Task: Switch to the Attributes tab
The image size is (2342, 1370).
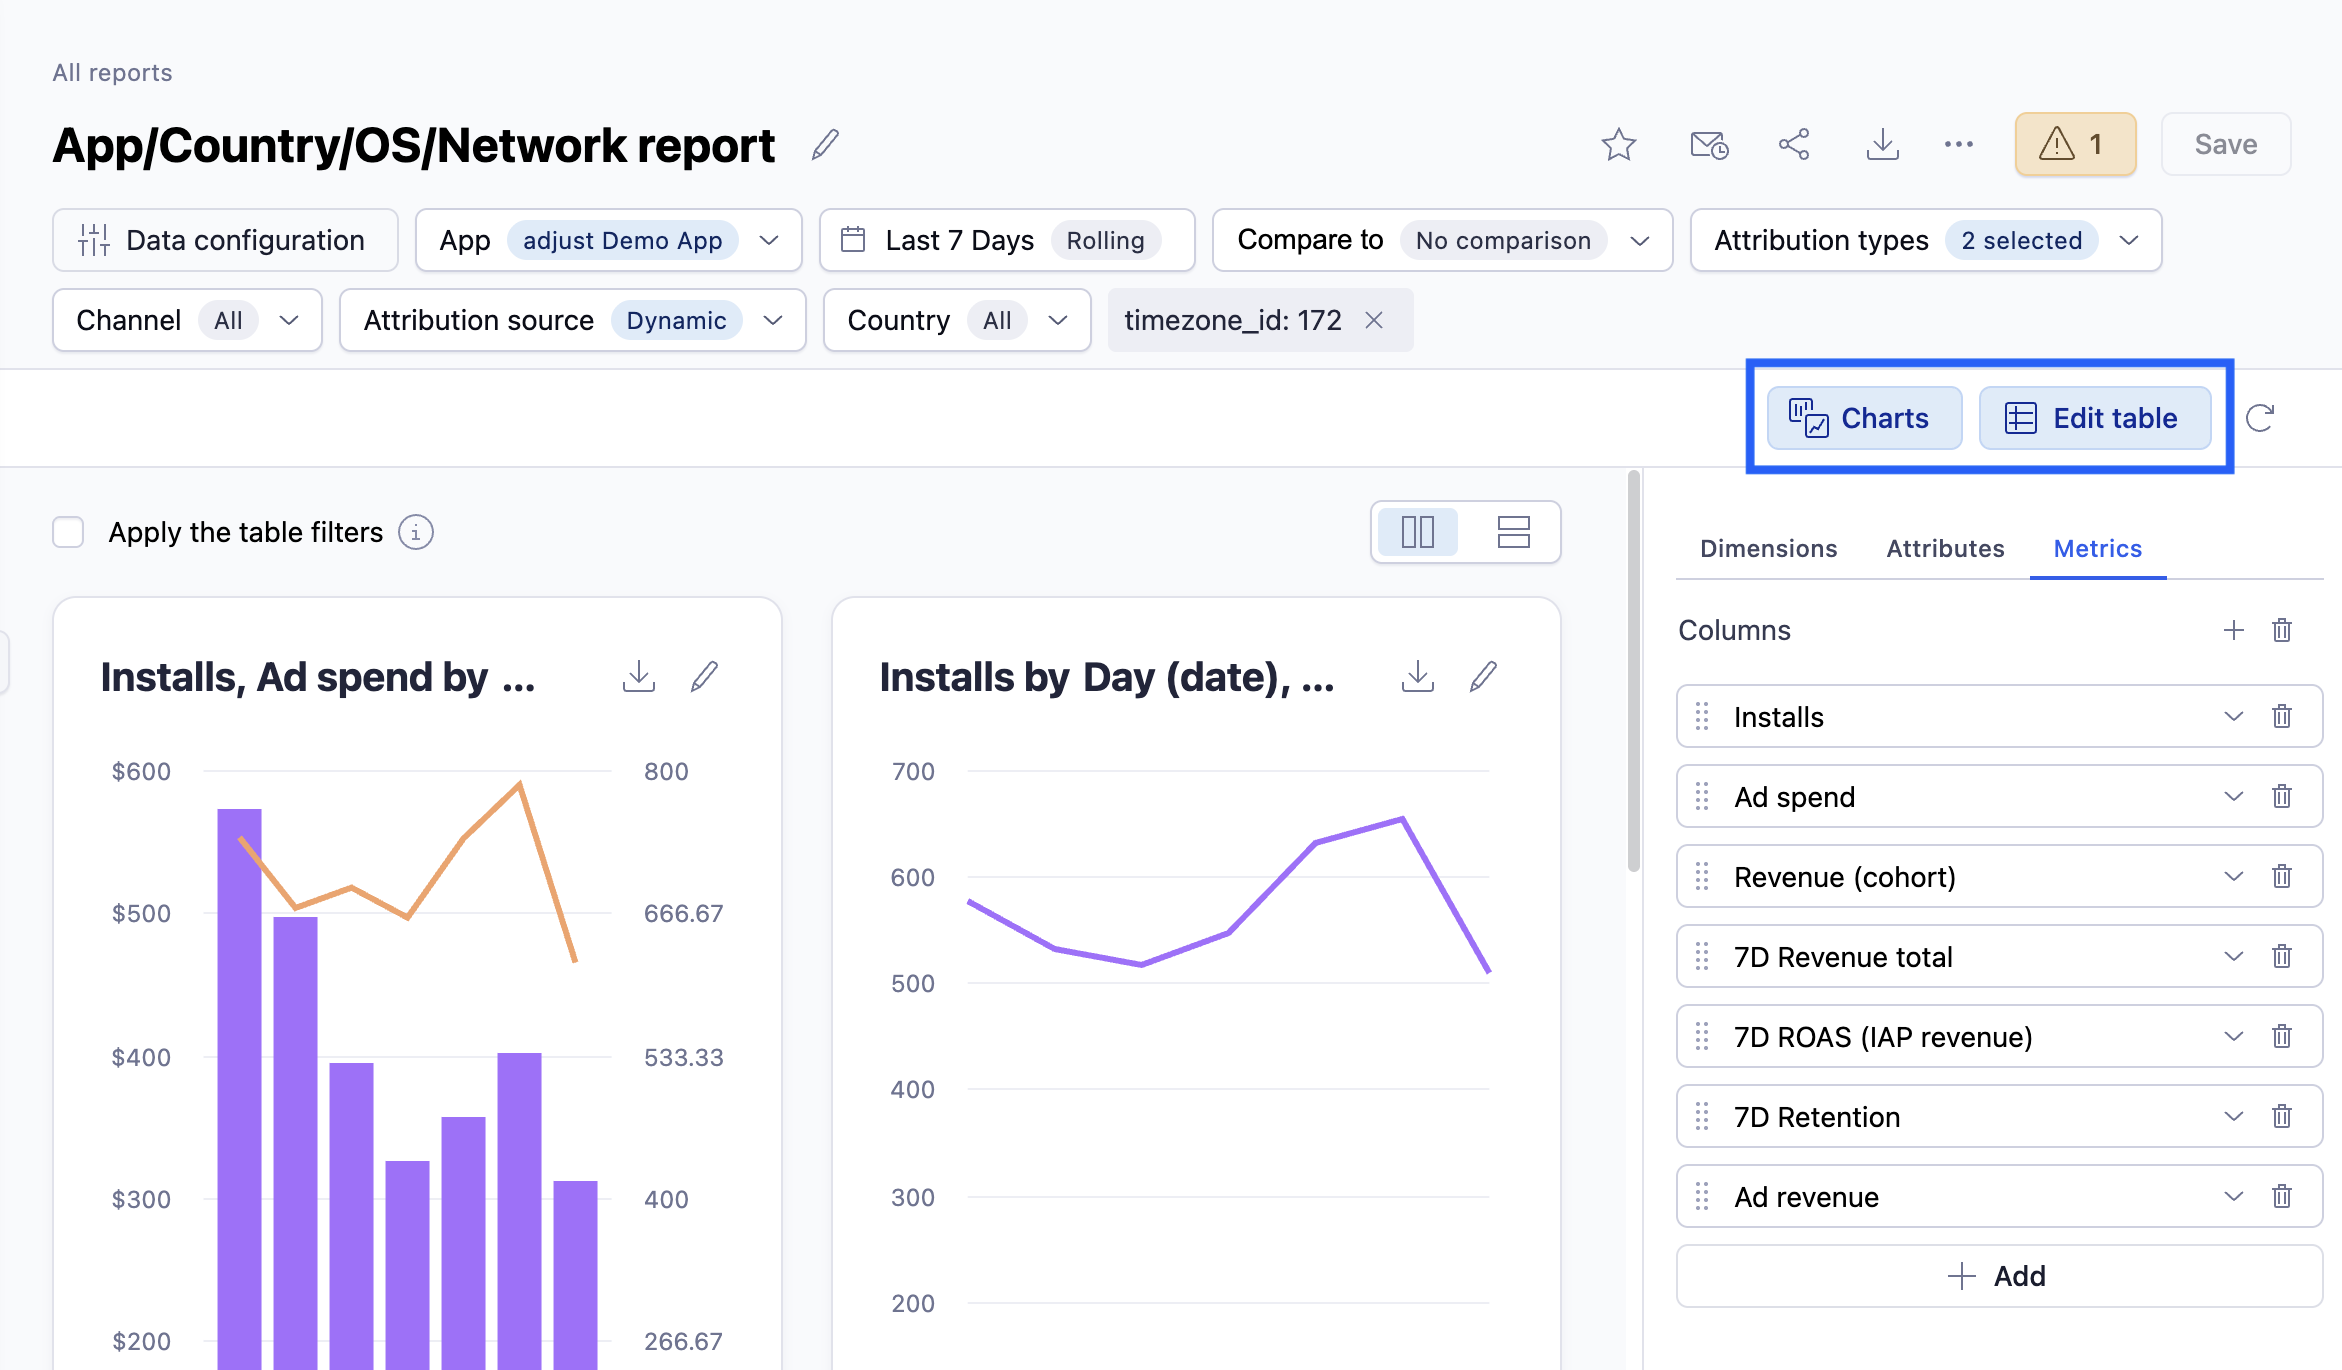Action: (x=1944, y=548)
